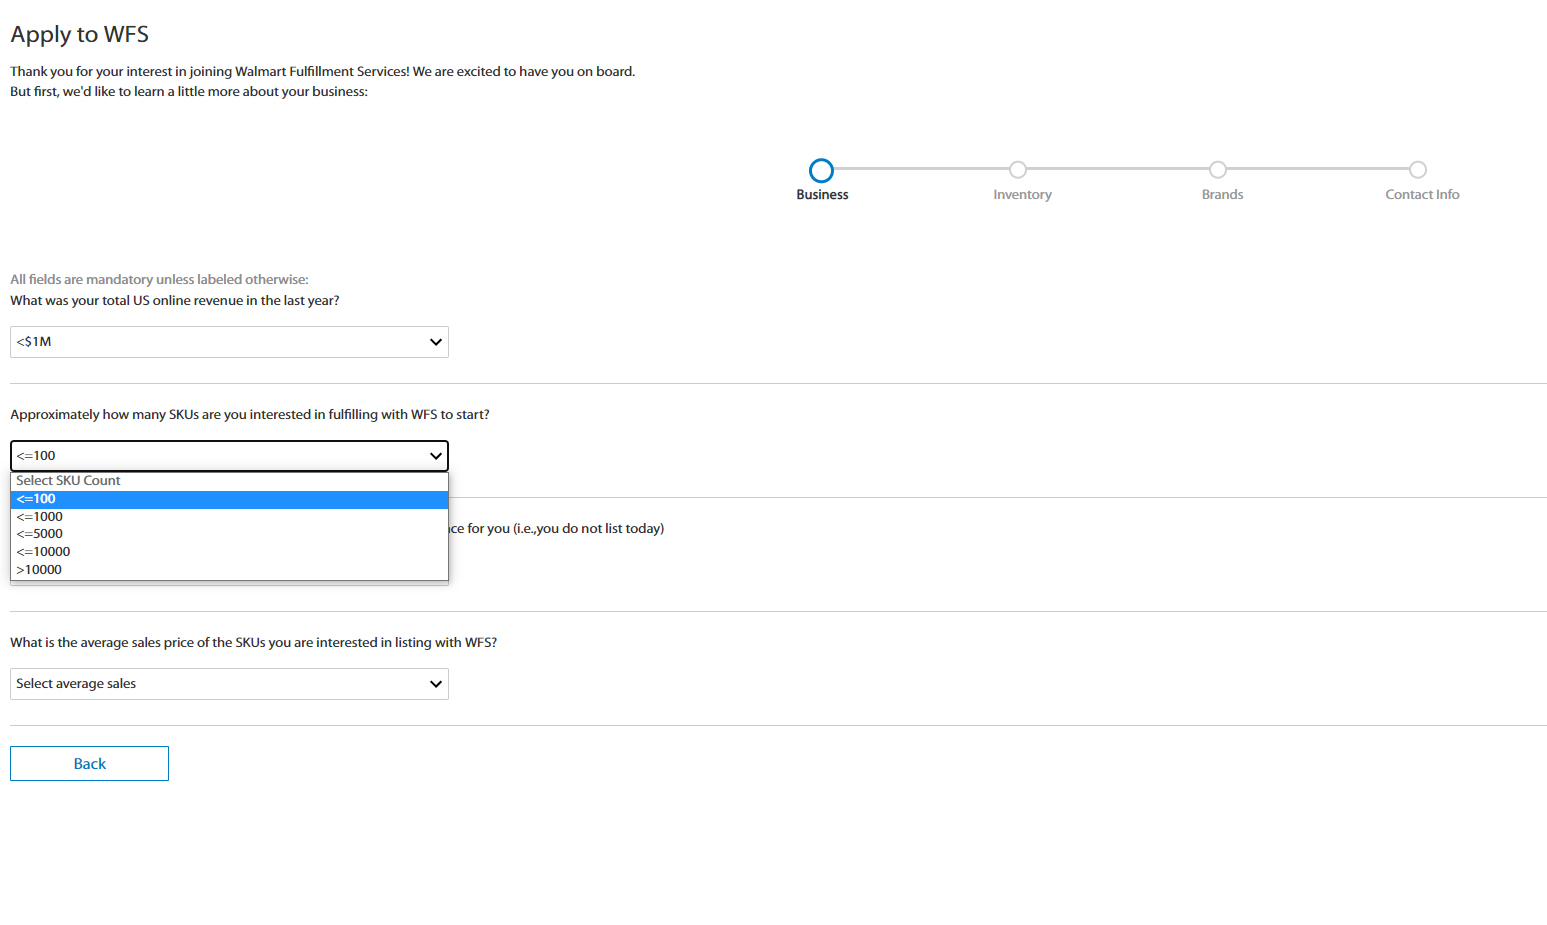The height and width of the screenshot is (925, 1547).
Task: Click the Back button
Action: pyautogui.click(x=89, y=763)
